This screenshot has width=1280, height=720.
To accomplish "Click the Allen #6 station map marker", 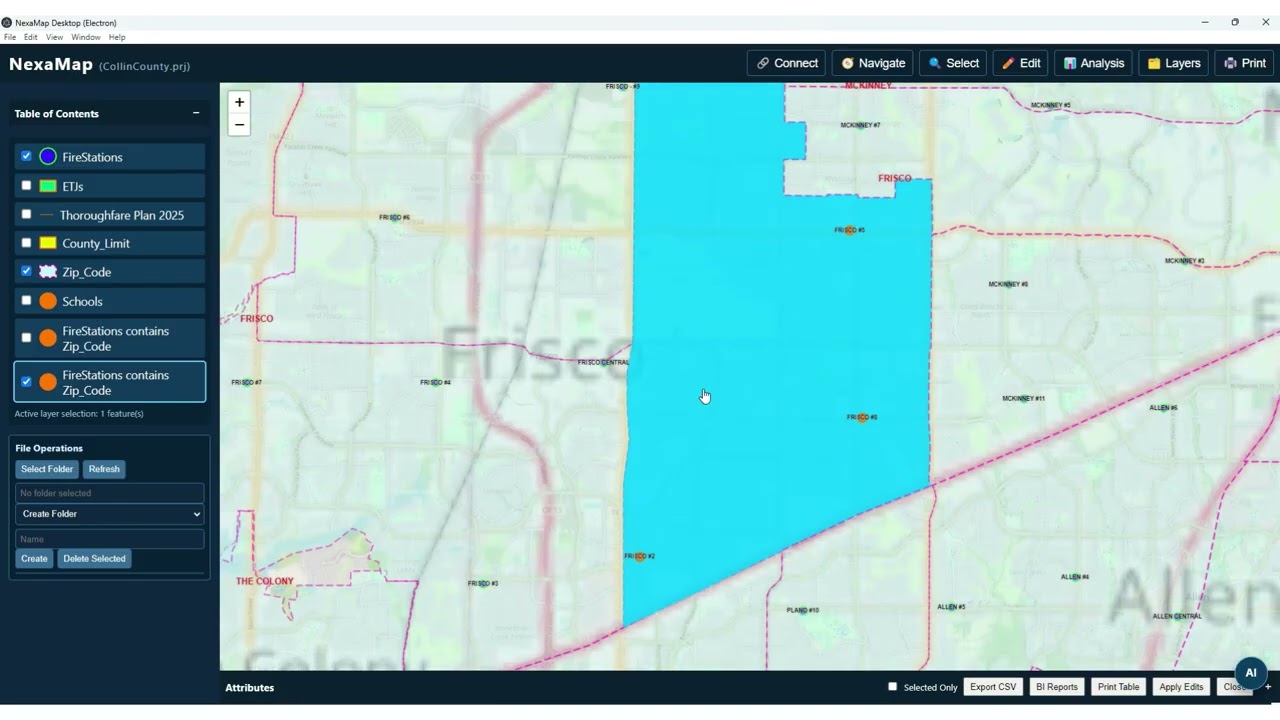I will [x=1163, y=408].
